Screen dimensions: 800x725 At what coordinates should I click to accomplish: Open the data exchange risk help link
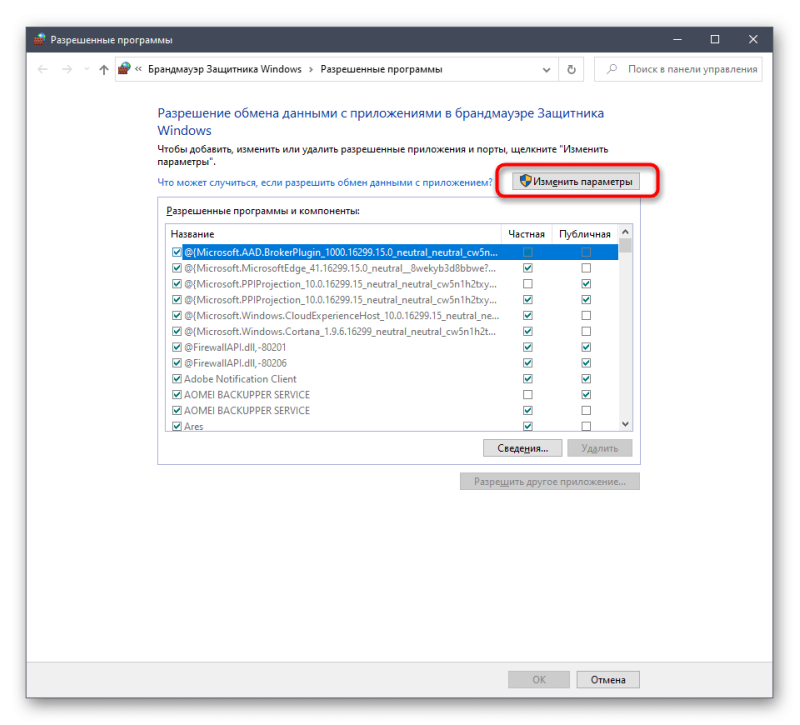[325, 182]
